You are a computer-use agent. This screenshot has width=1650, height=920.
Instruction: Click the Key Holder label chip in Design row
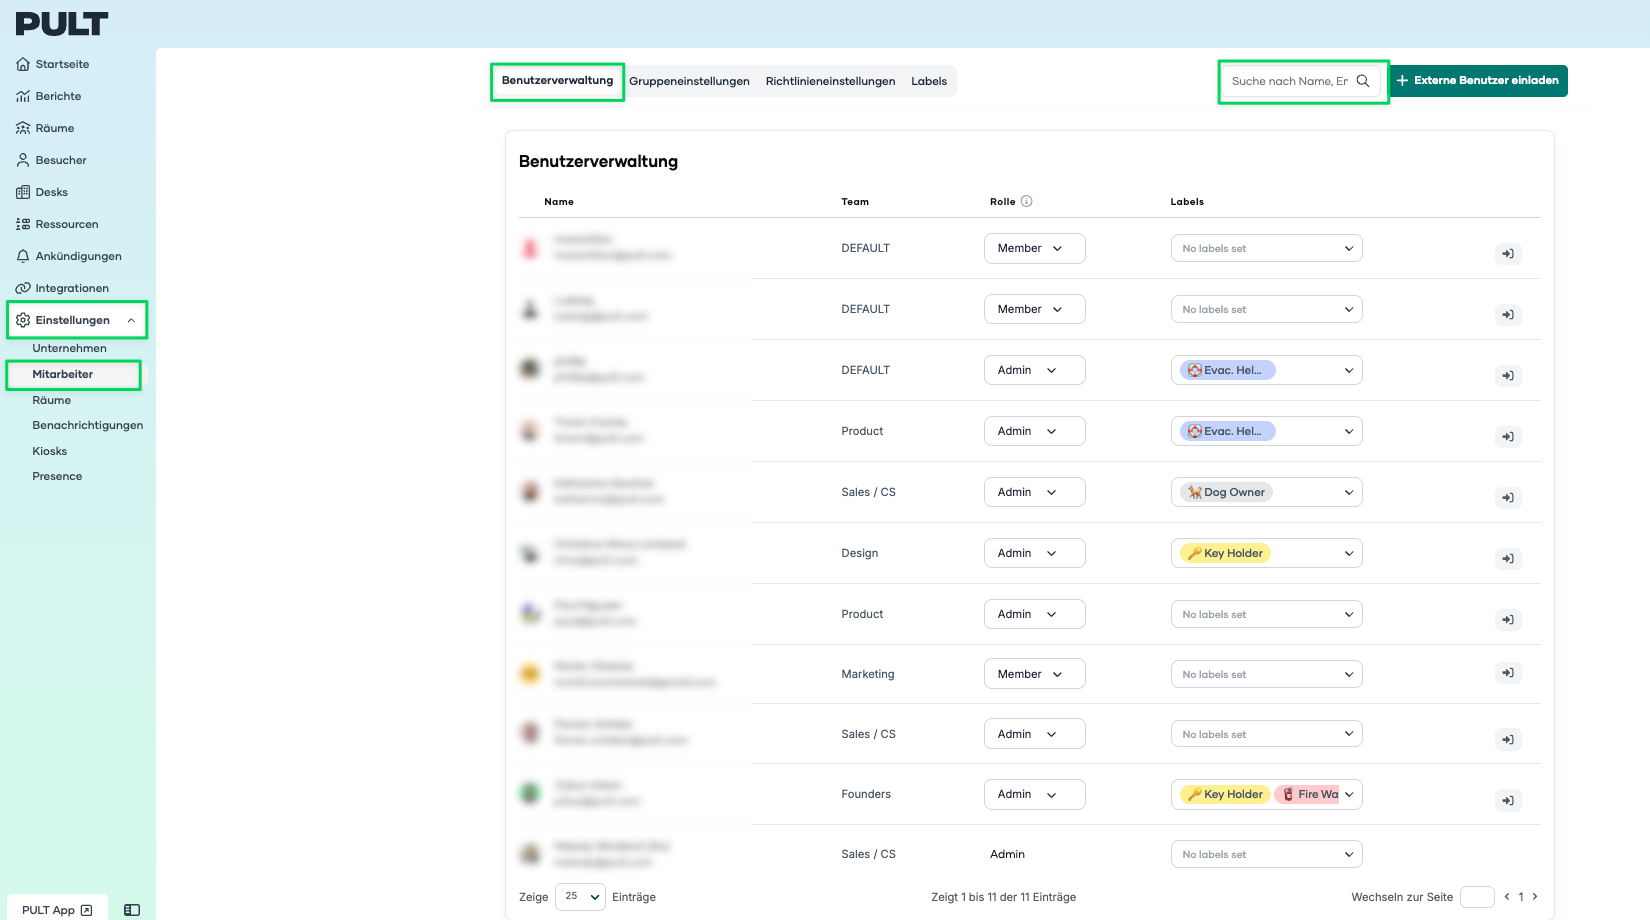click(1225, 553)
